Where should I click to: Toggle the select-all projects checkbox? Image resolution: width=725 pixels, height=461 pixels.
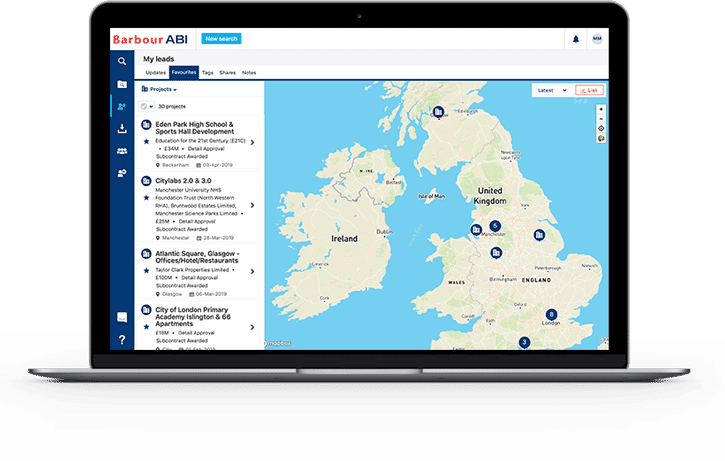pyautogui.click(x=144, y=106)
